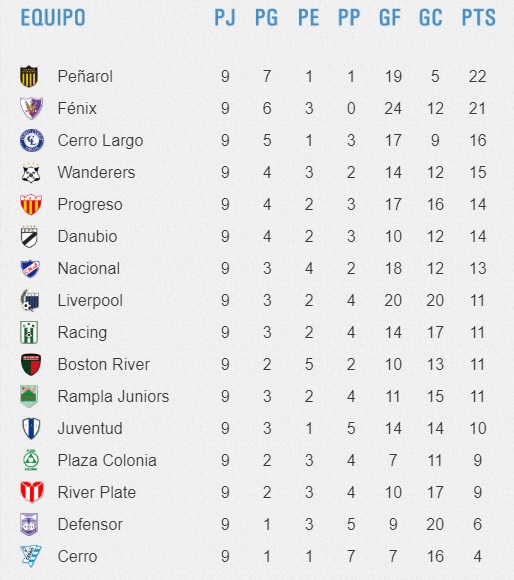Select the Defensor purple badge
514x580 pixels.
coord(29,525)
